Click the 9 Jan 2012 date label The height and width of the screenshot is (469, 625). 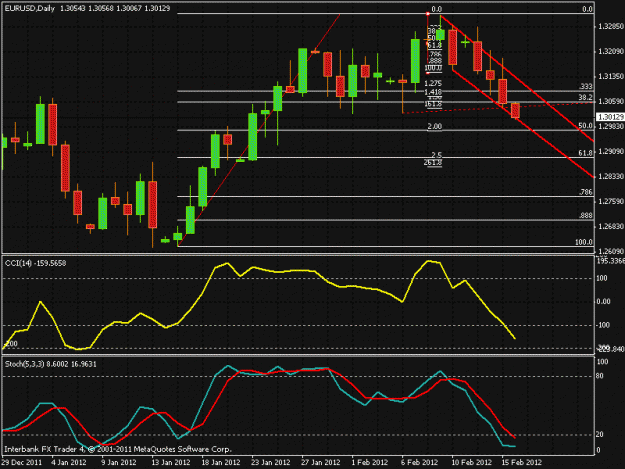click(x=119, y=463)
